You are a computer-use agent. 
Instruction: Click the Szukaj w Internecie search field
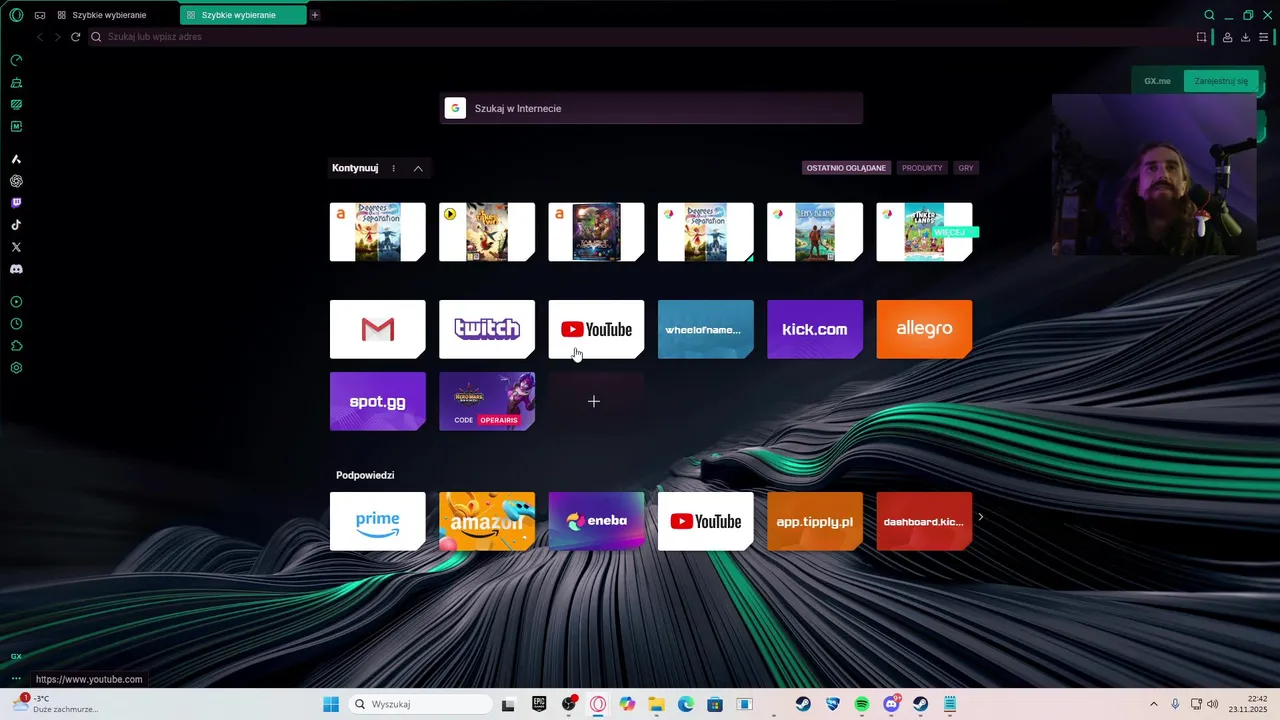coord(651,108)
